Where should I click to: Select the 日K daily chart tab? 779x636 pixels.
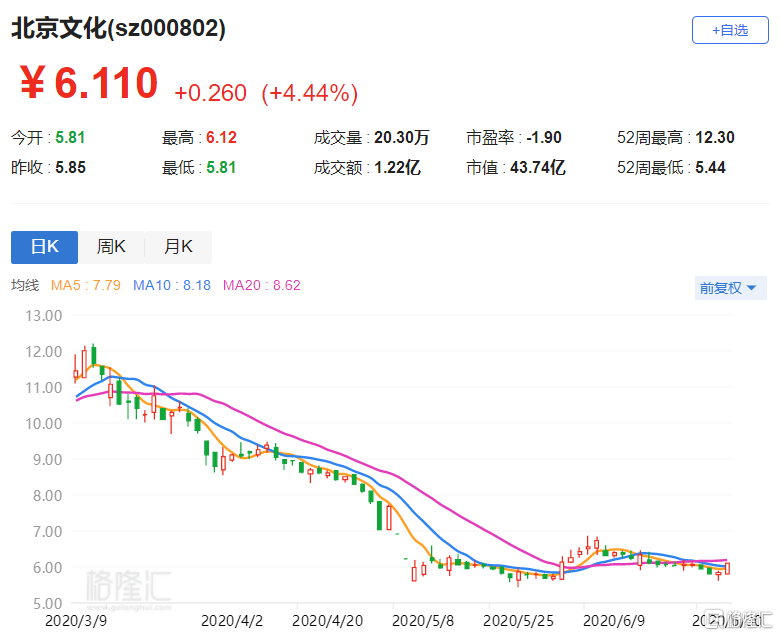coord(44,247)
